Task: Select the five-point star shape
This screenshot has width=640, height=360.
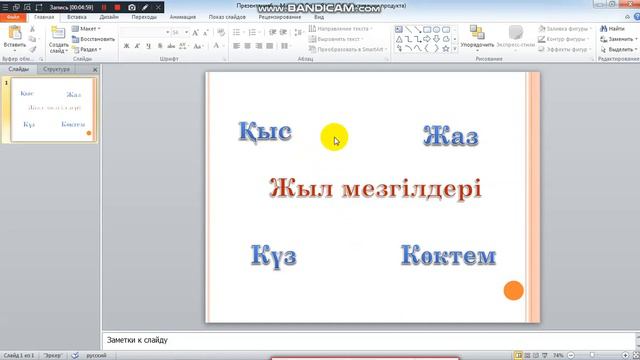Action: coord(446,49)
